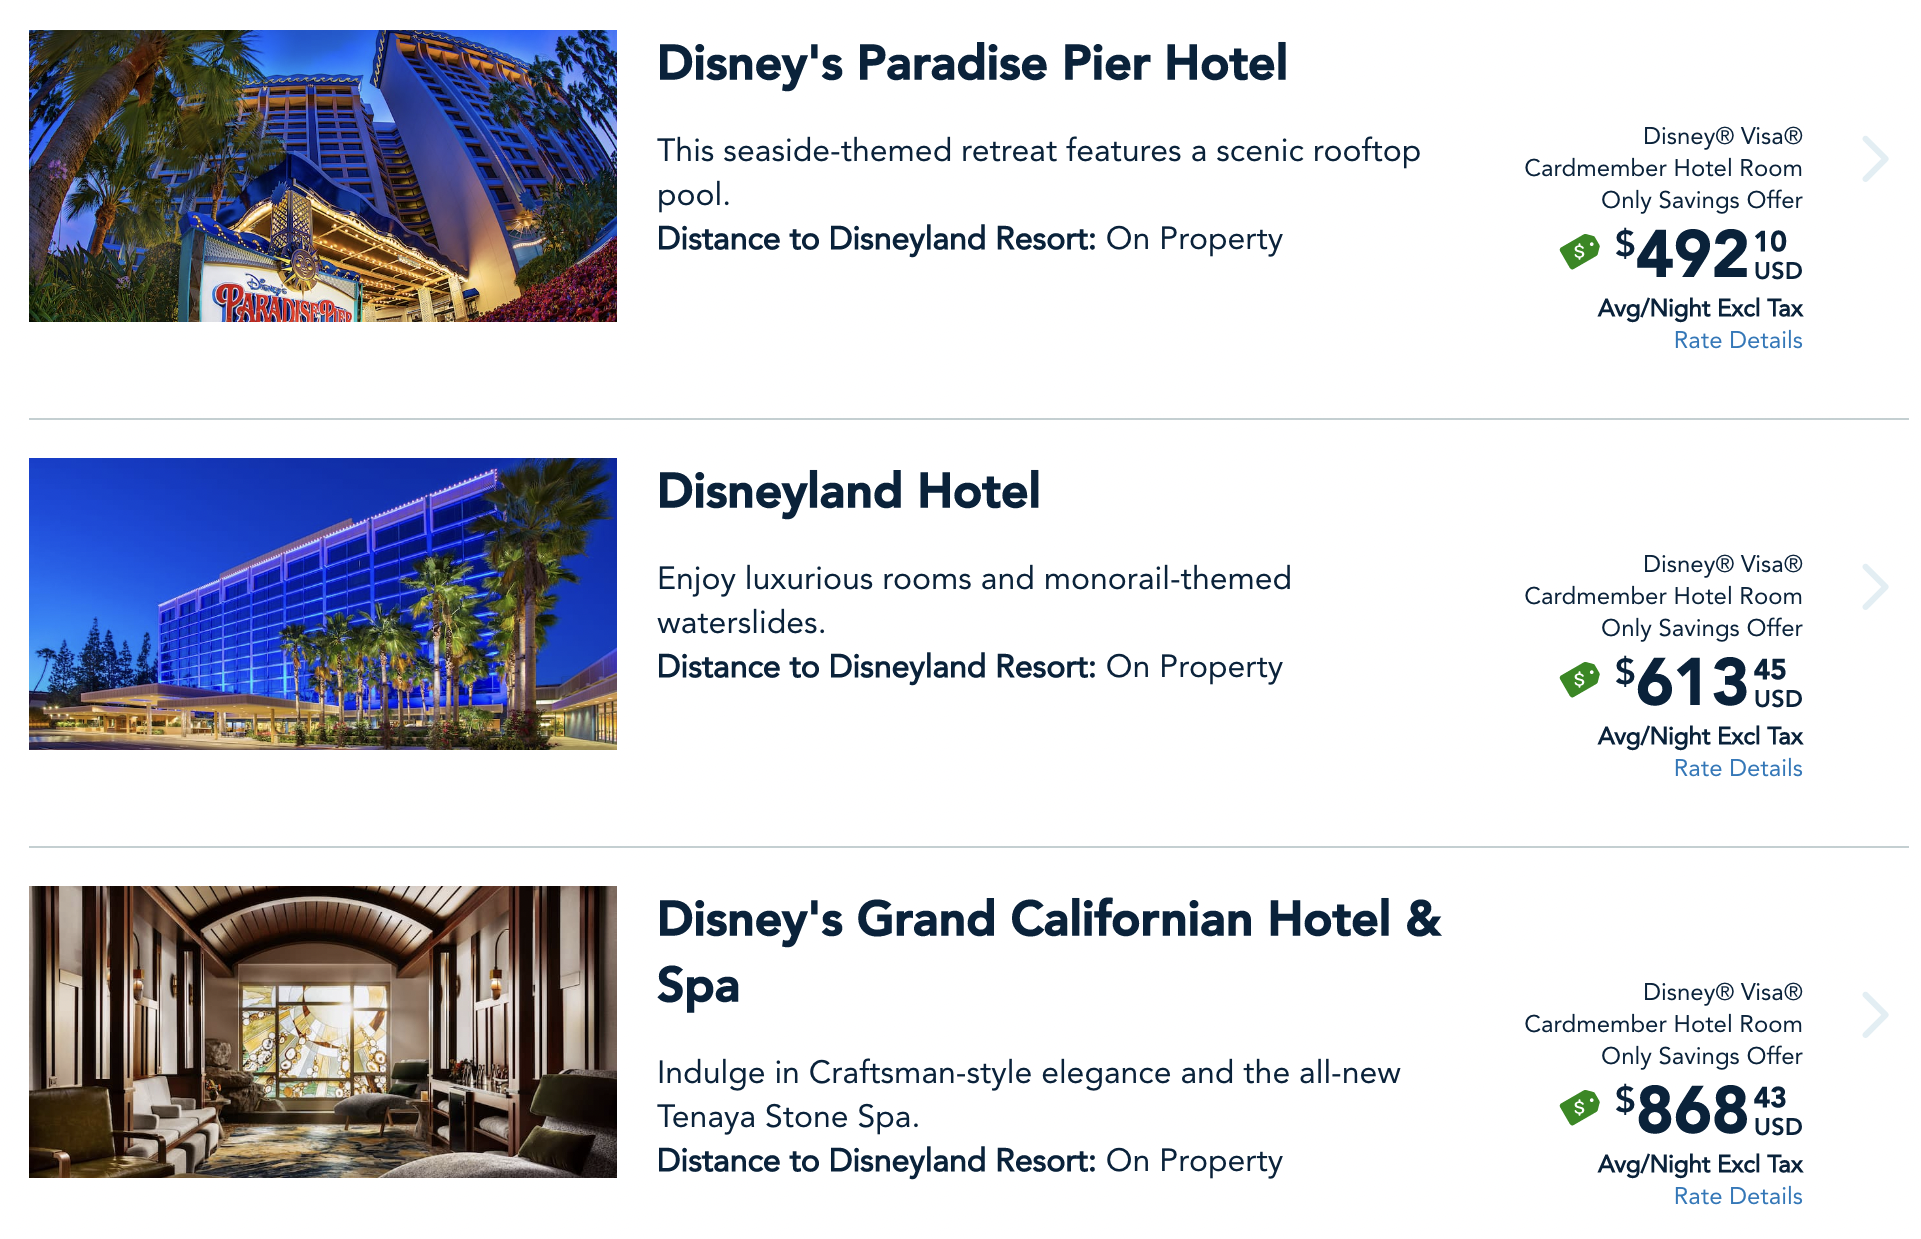The height and width of the screenshot is (1239, 1921).
Task: Open Rate Details for Paradise Pier Hotel
Action: (1737, 340)
